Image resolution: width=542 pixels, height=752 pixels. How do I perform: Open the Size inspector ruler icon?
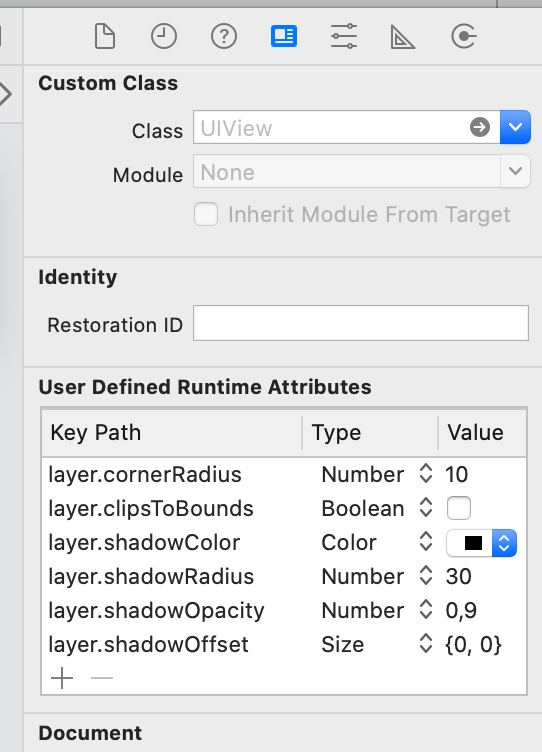coord(403,37)
